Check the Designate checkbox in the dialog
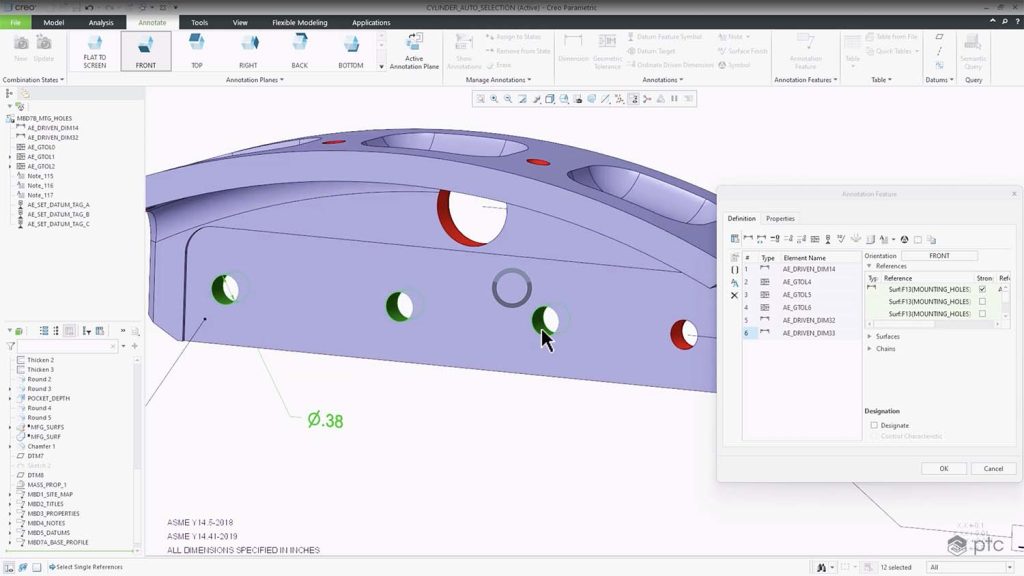The image size is (1024, 576). tap(874, 425)
